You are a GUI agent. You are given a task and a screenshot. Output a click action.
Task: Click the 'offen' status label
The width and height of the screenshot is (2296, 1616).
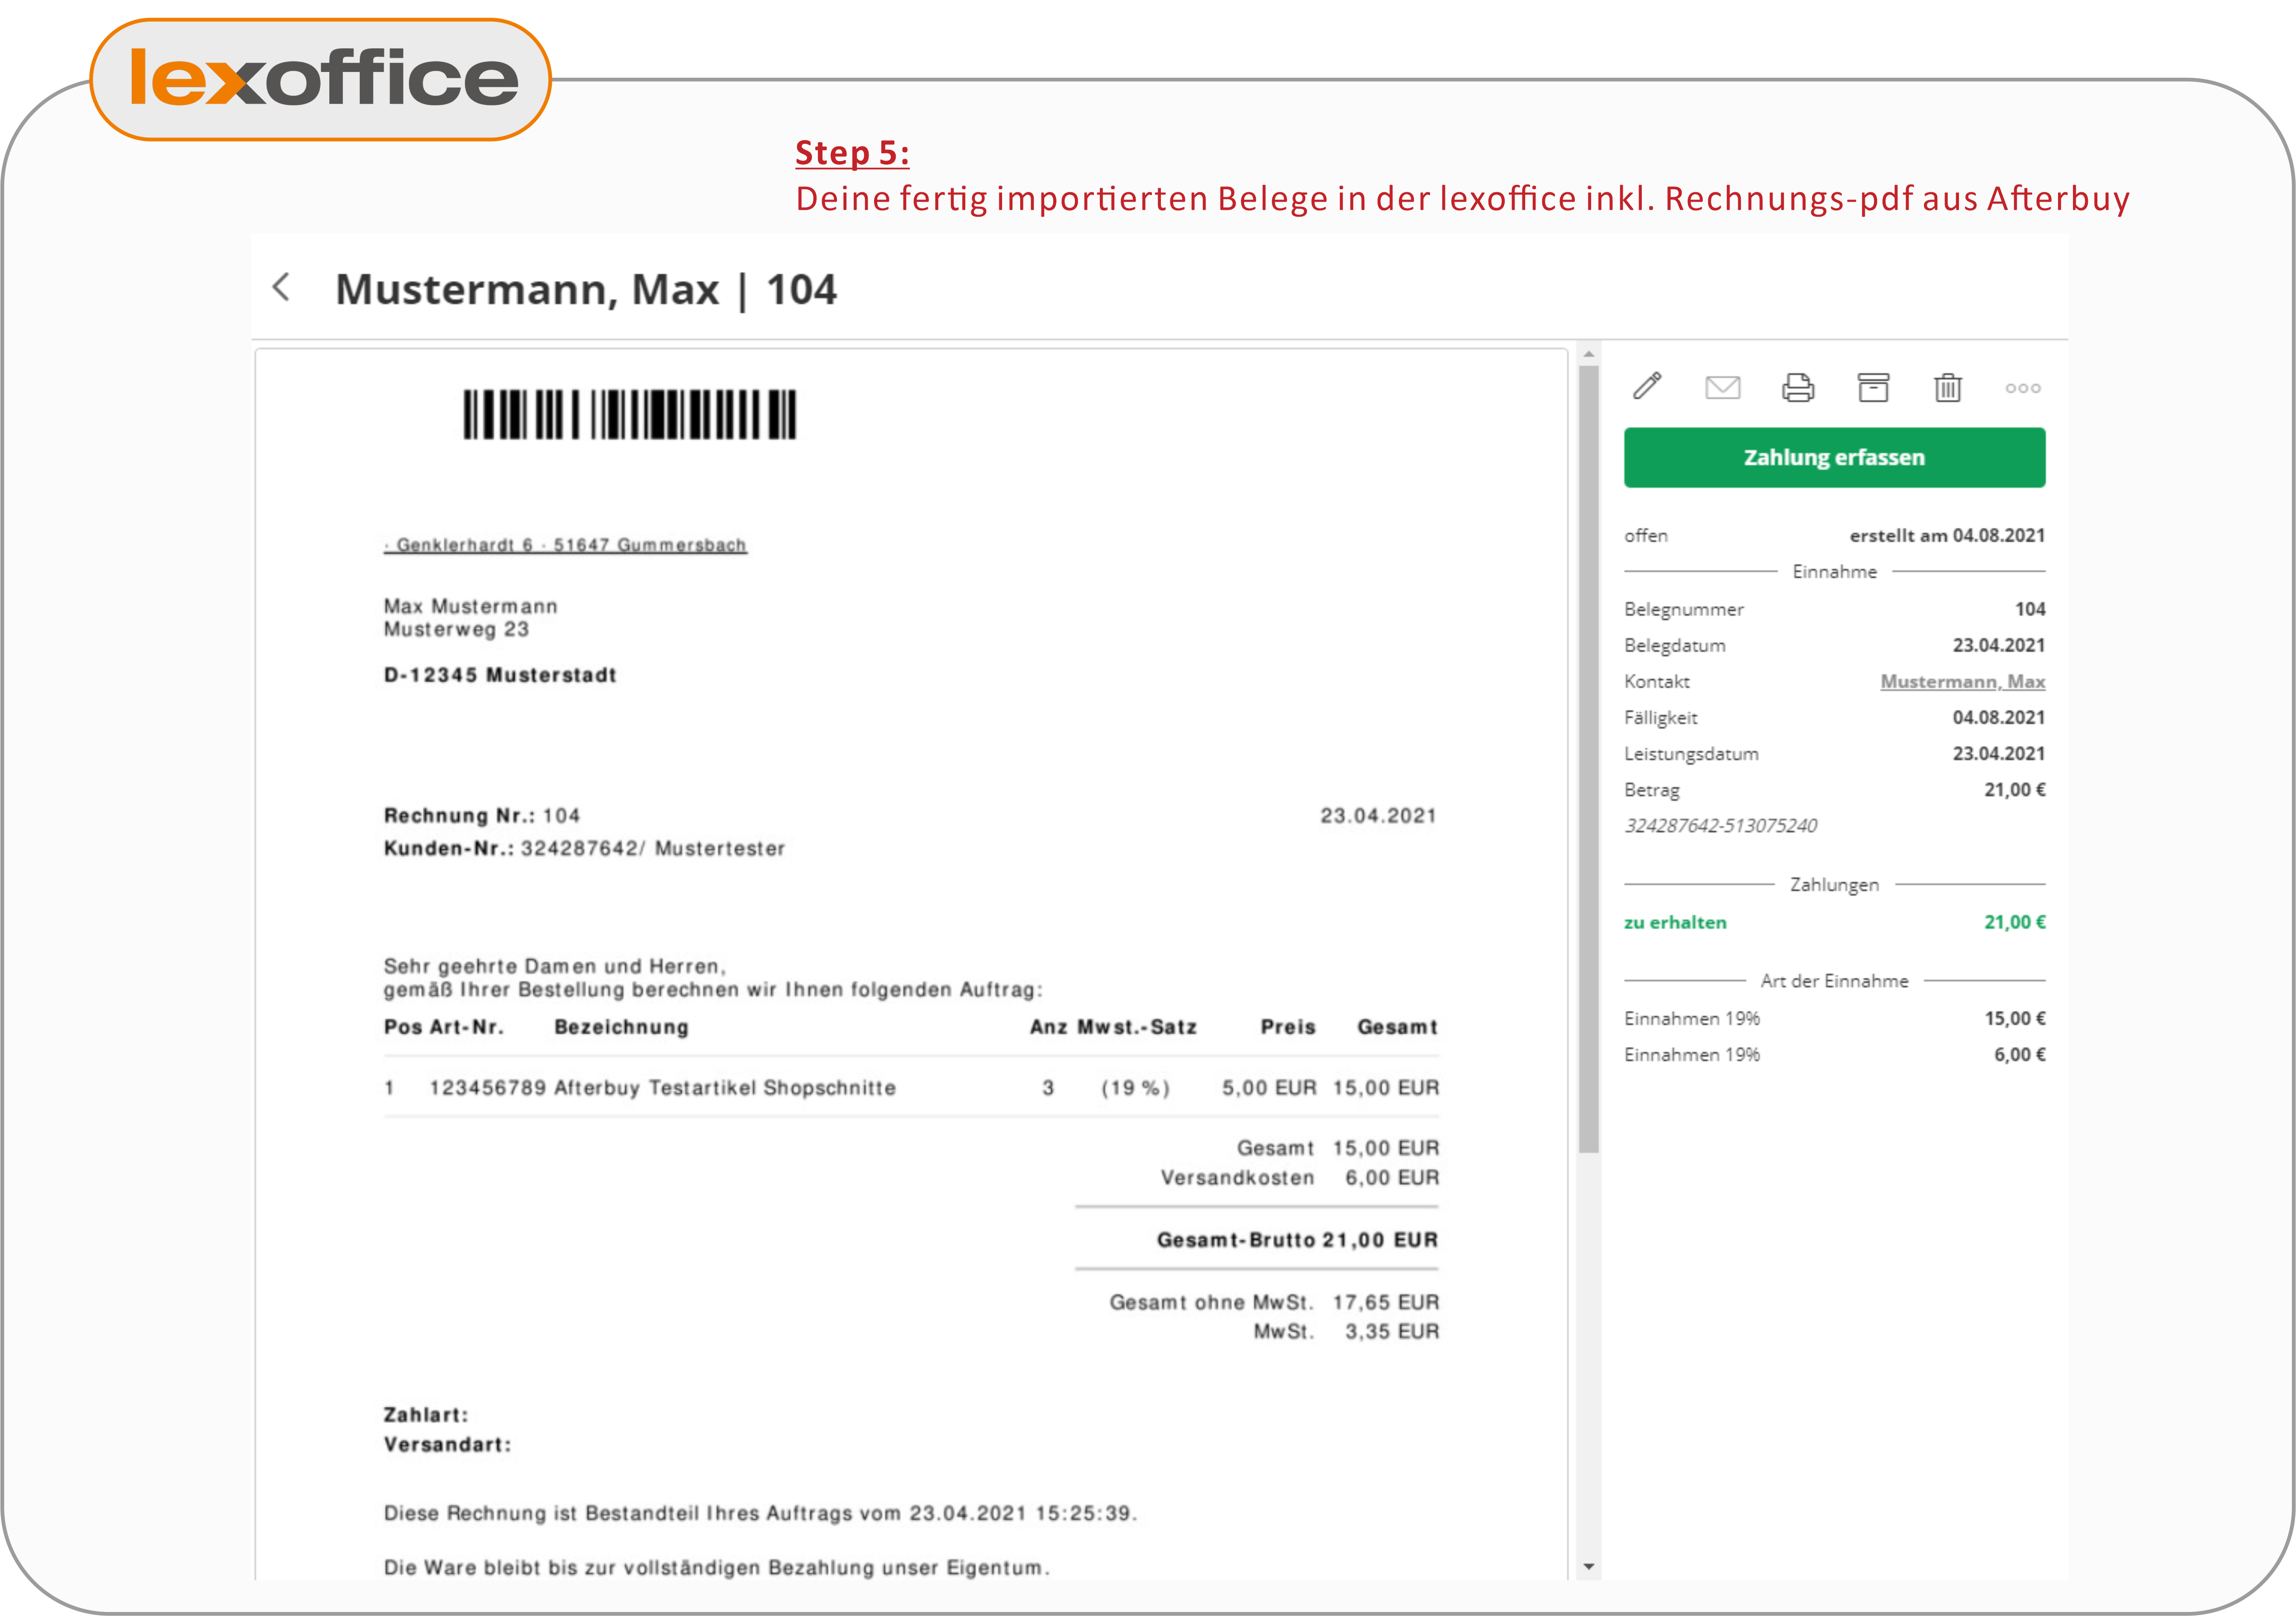[1646, 535]
